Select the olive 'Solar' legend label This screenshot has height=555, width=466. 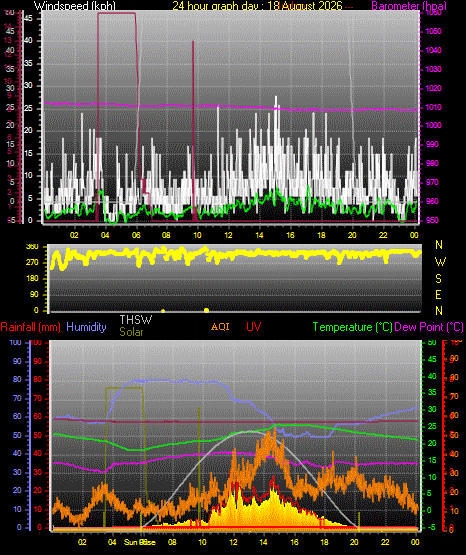131,332
